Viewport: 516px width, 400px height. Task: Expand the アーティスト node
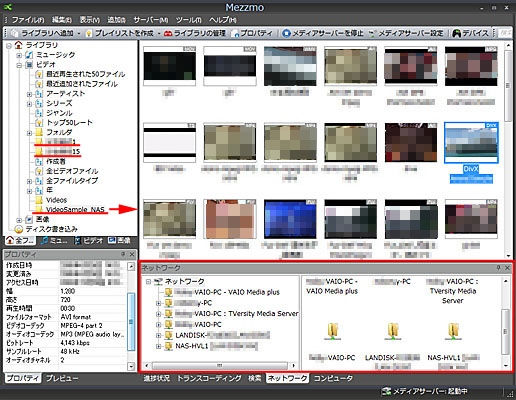click(29, 94)
